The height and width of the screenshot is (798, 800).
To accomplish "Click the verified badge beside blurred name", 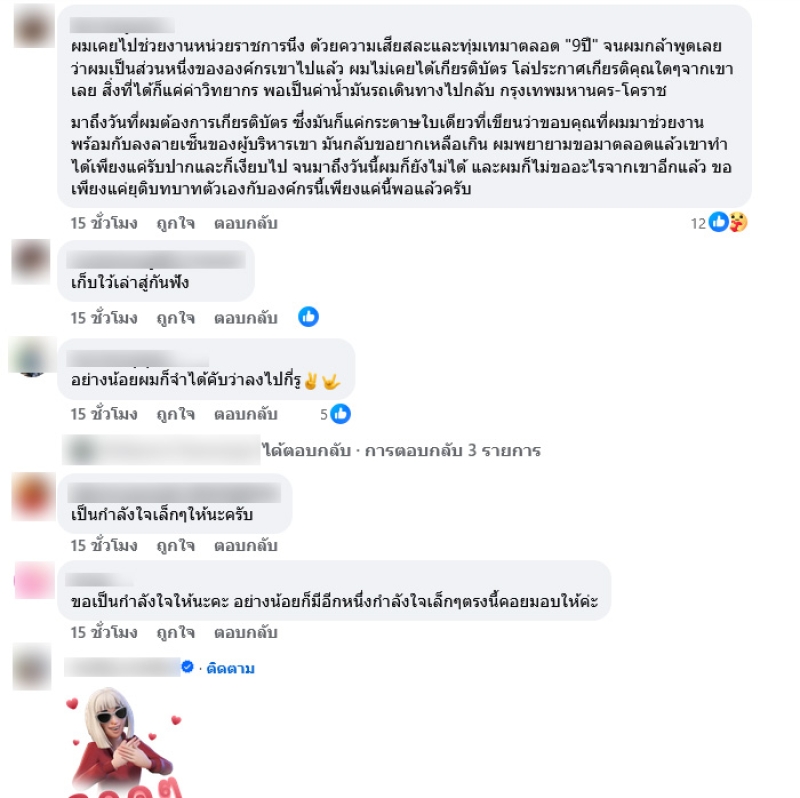I will (x=187, y=667).
